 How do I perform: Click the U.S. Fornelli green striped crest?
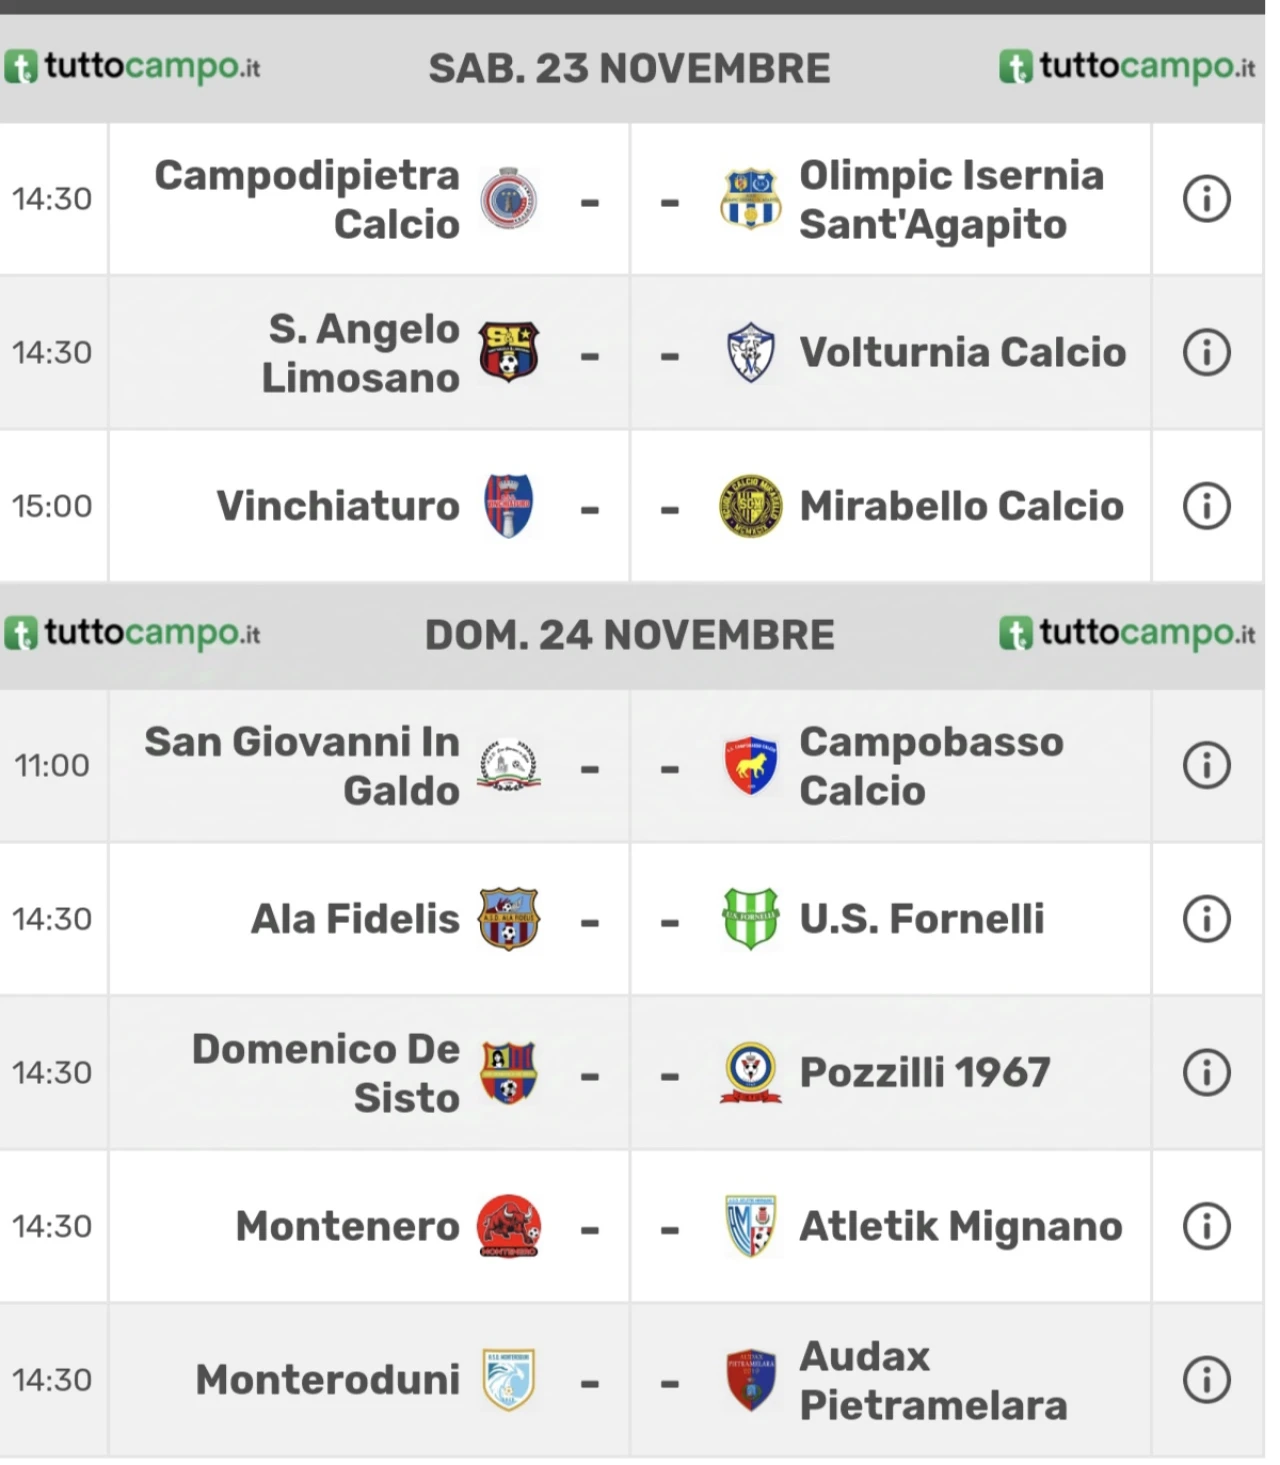tap(750, 919)
